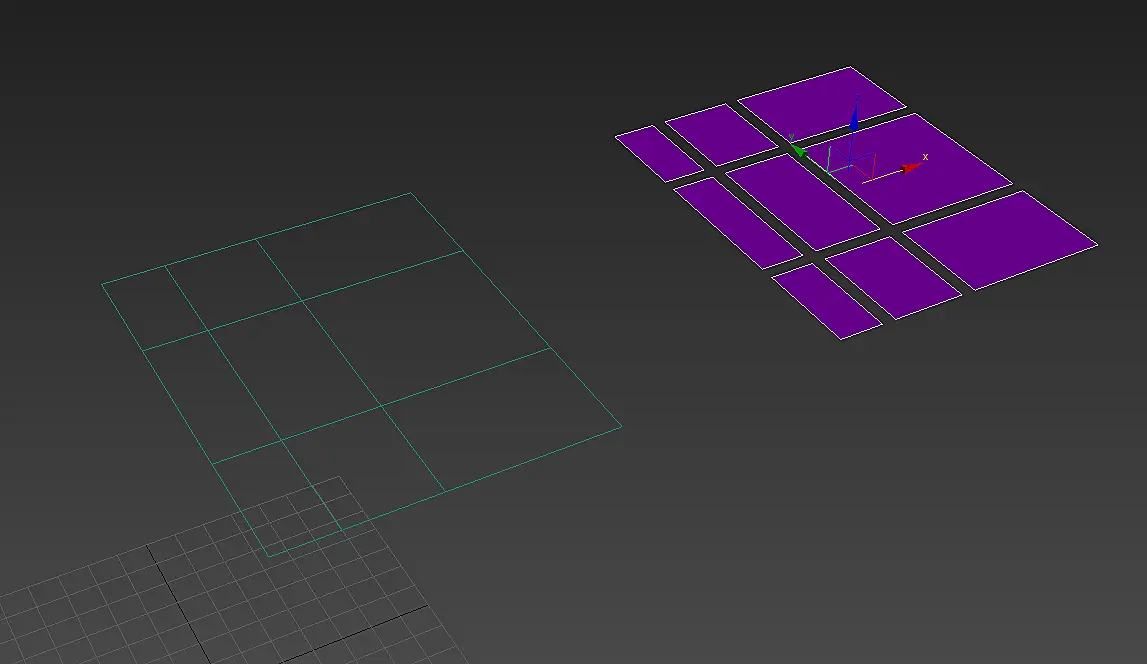Select the center purple polygon of the split grid
The height and width of the screenshot is (664, 1147).
coord(802,203)
